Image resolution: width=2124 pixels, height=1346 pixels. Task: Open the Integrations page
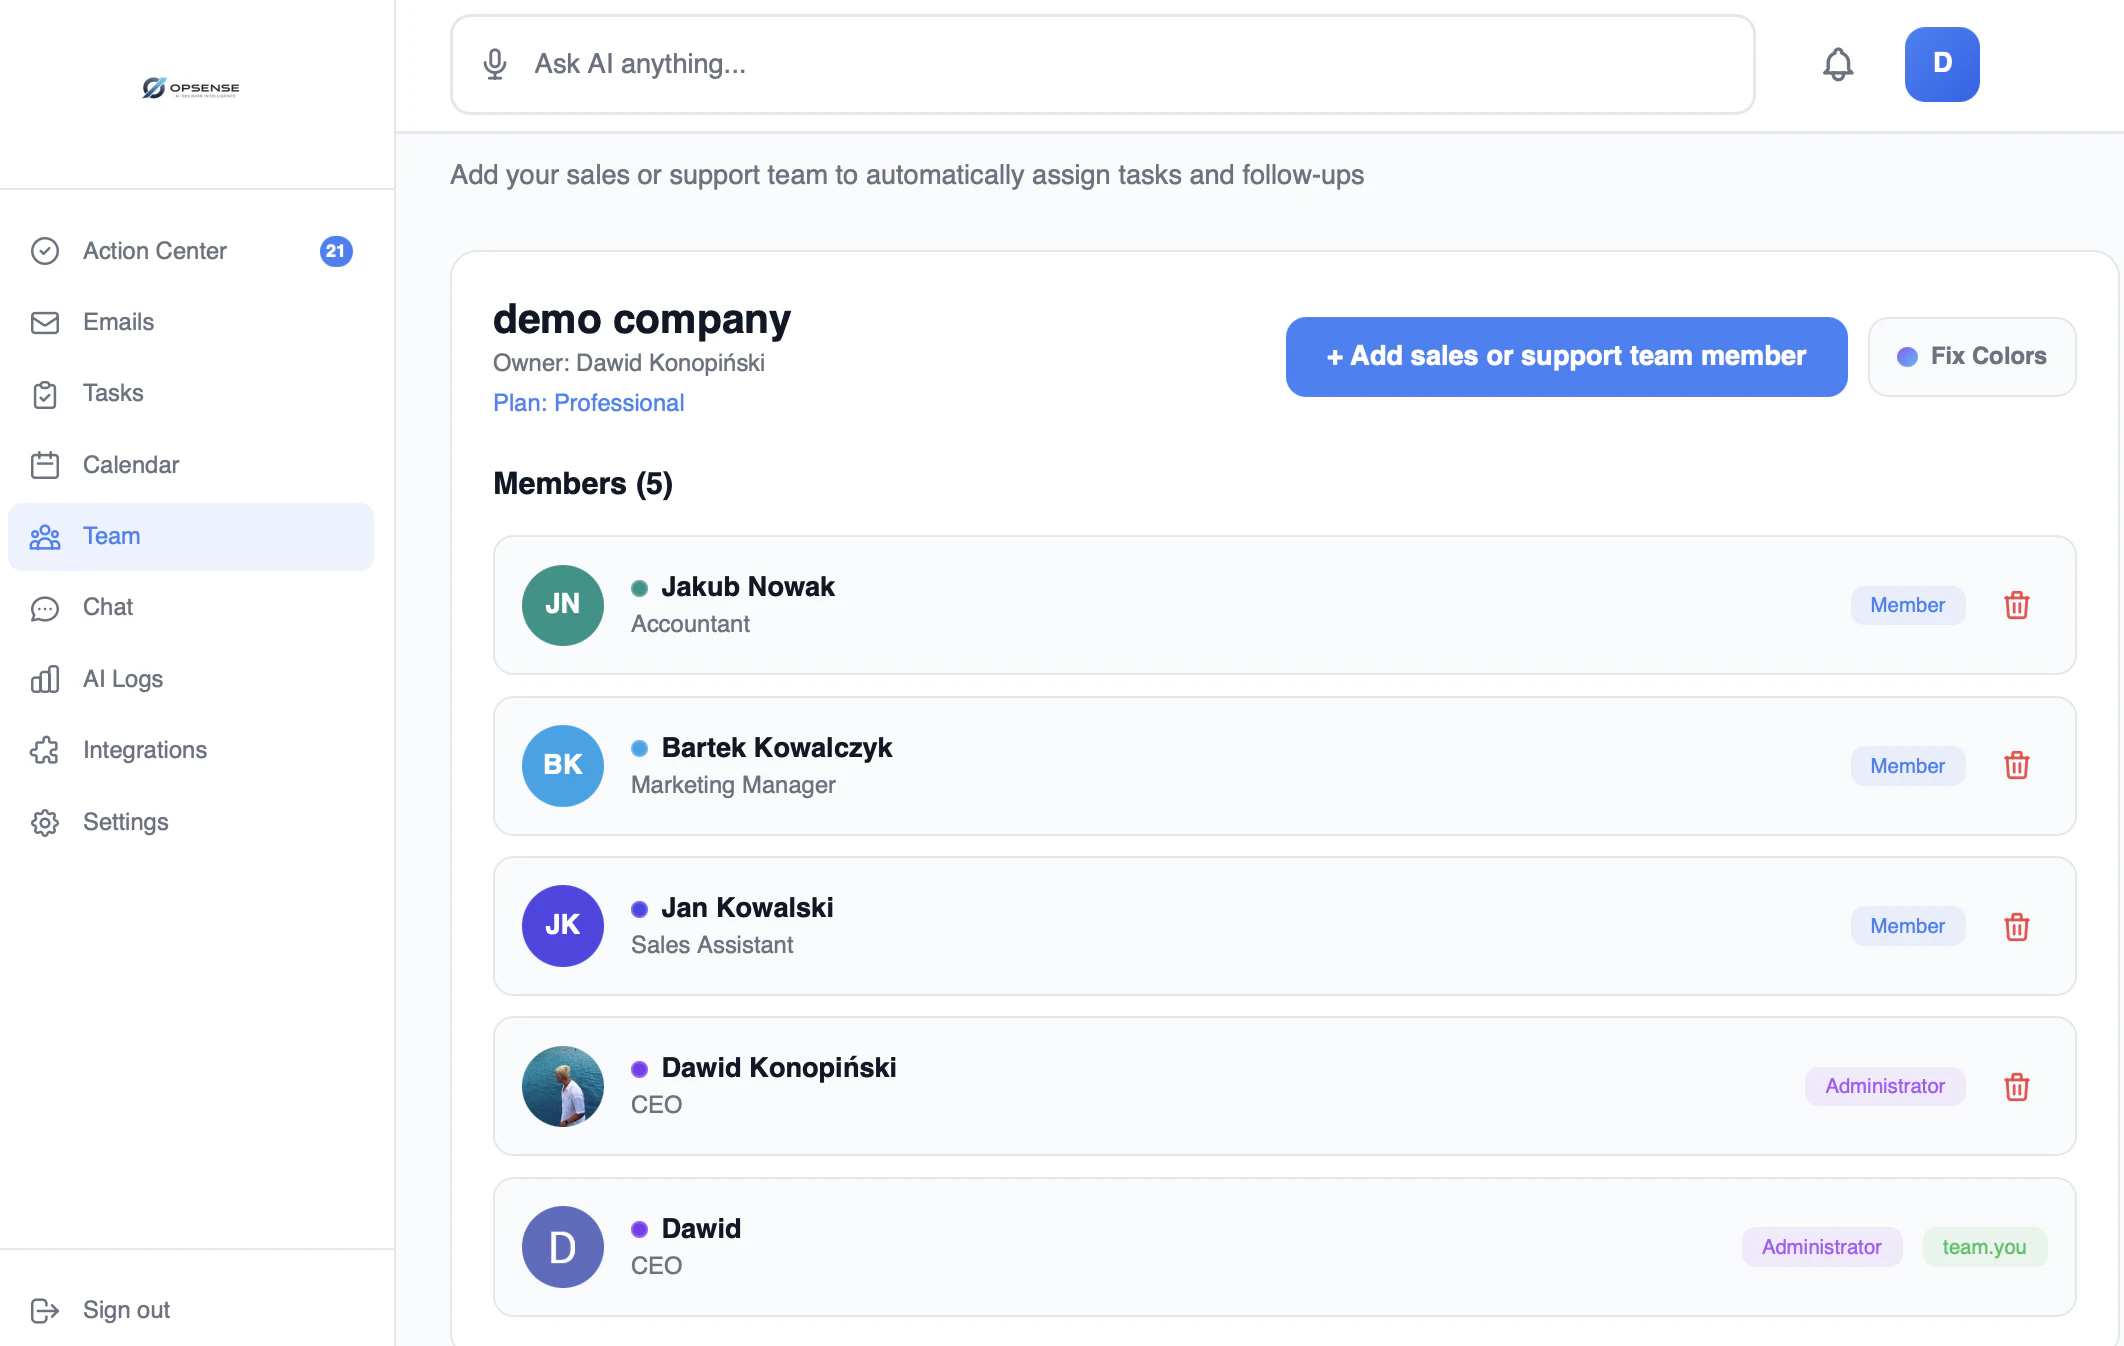click(x=144, y=750)
